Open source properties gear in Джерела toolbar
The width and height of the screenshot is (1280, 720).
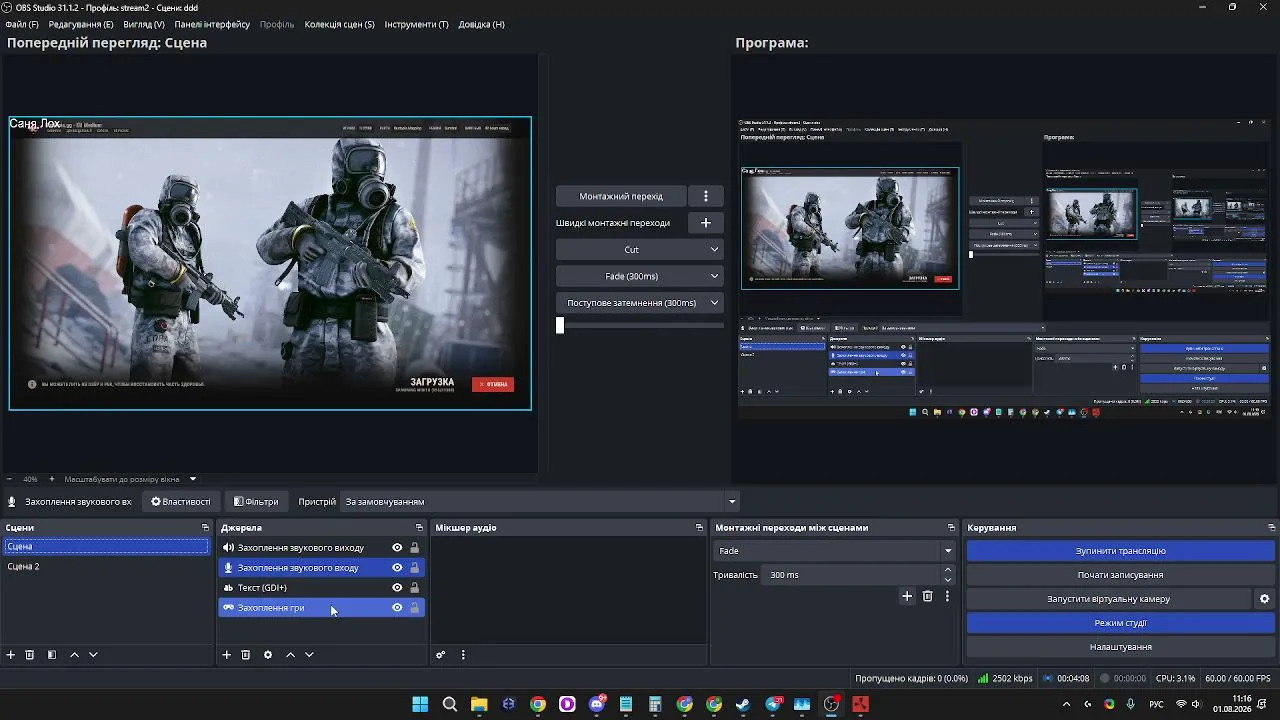click(x=268, y=655)
